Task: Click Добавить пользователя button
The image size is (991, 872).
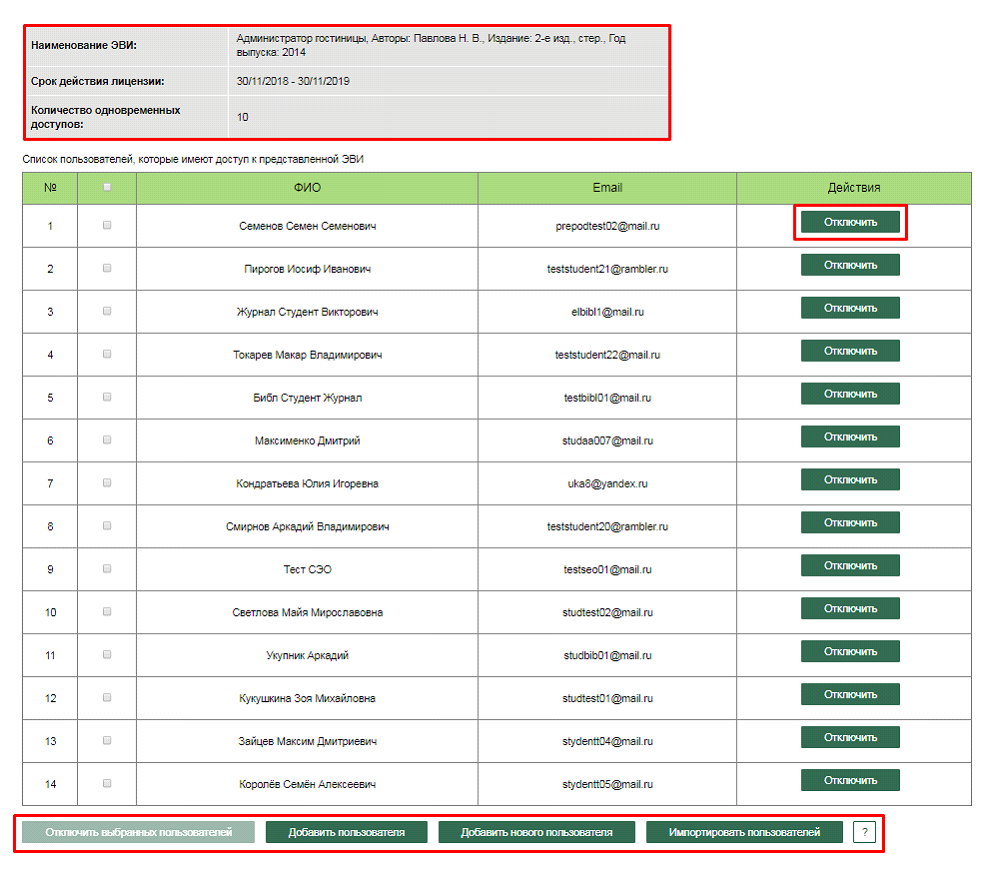Action: 346,832
